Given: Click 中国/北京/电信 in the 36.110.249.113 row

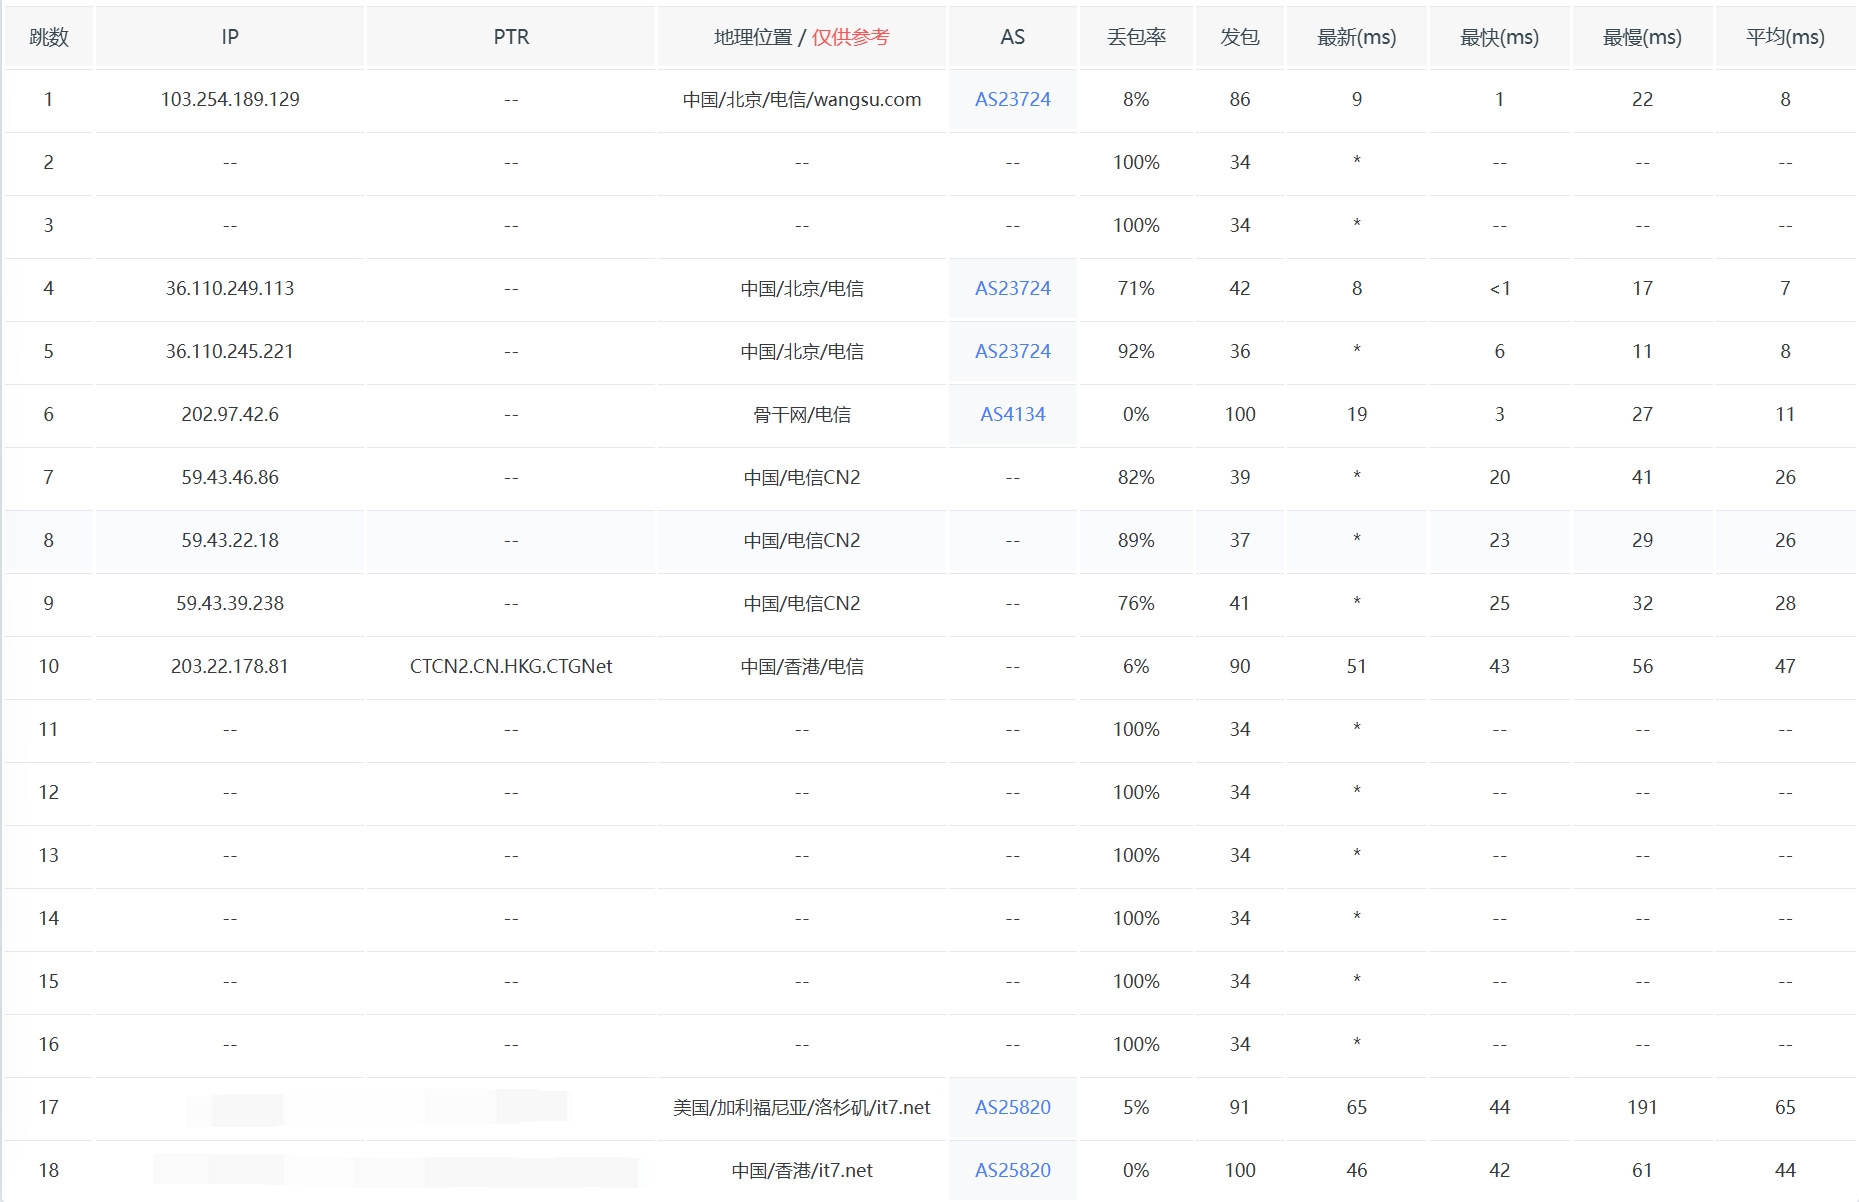Looking at the screenshot, I should [x=802, y=288].
